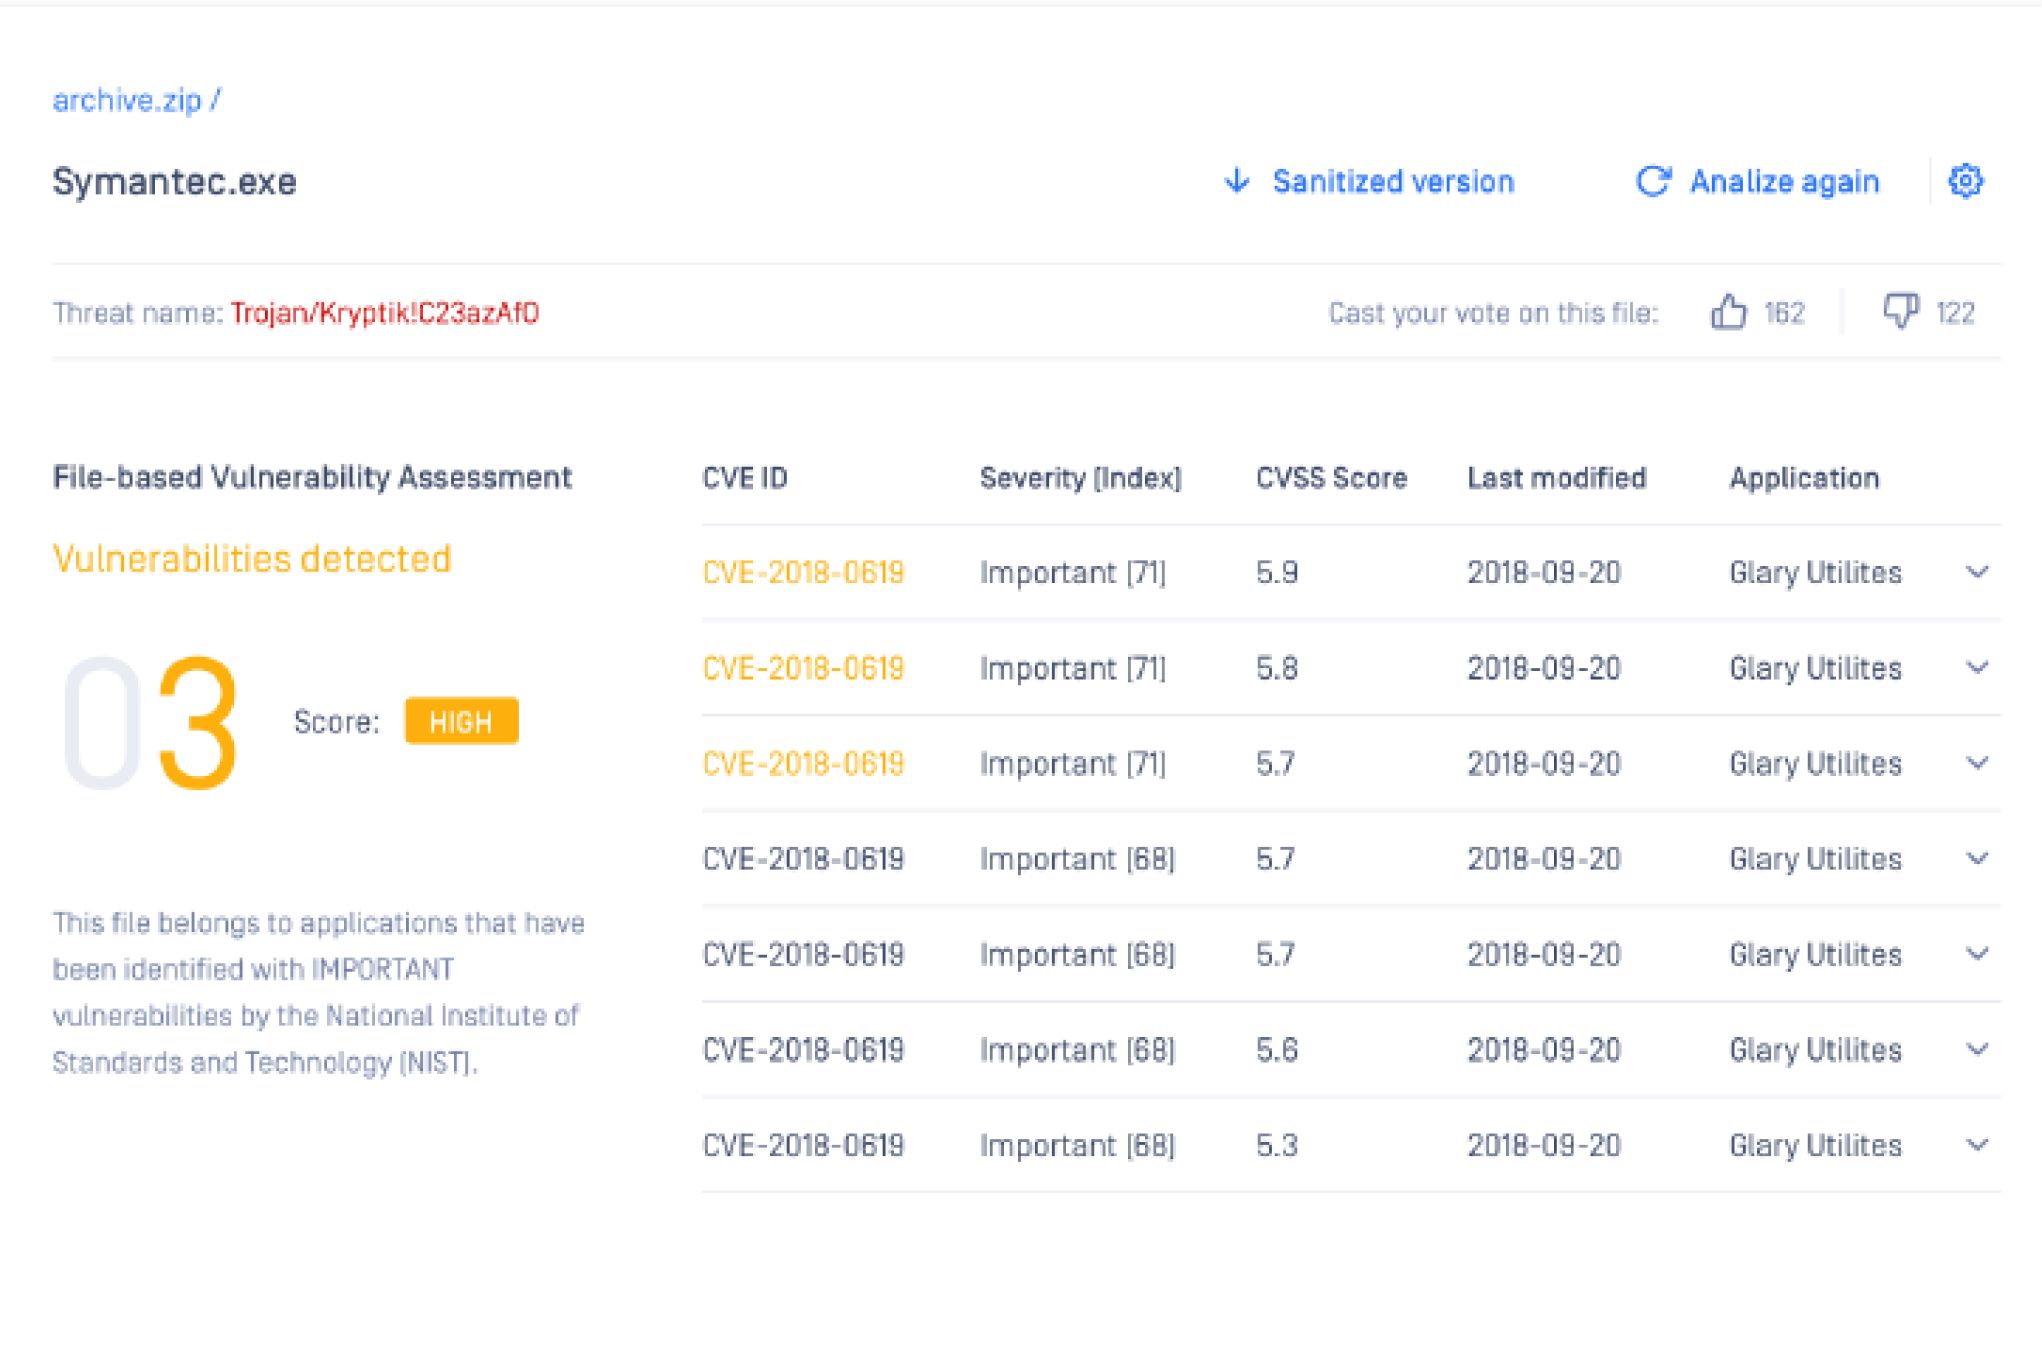Click Glary Utilites in the 5.3 row

point(1815,1144)
